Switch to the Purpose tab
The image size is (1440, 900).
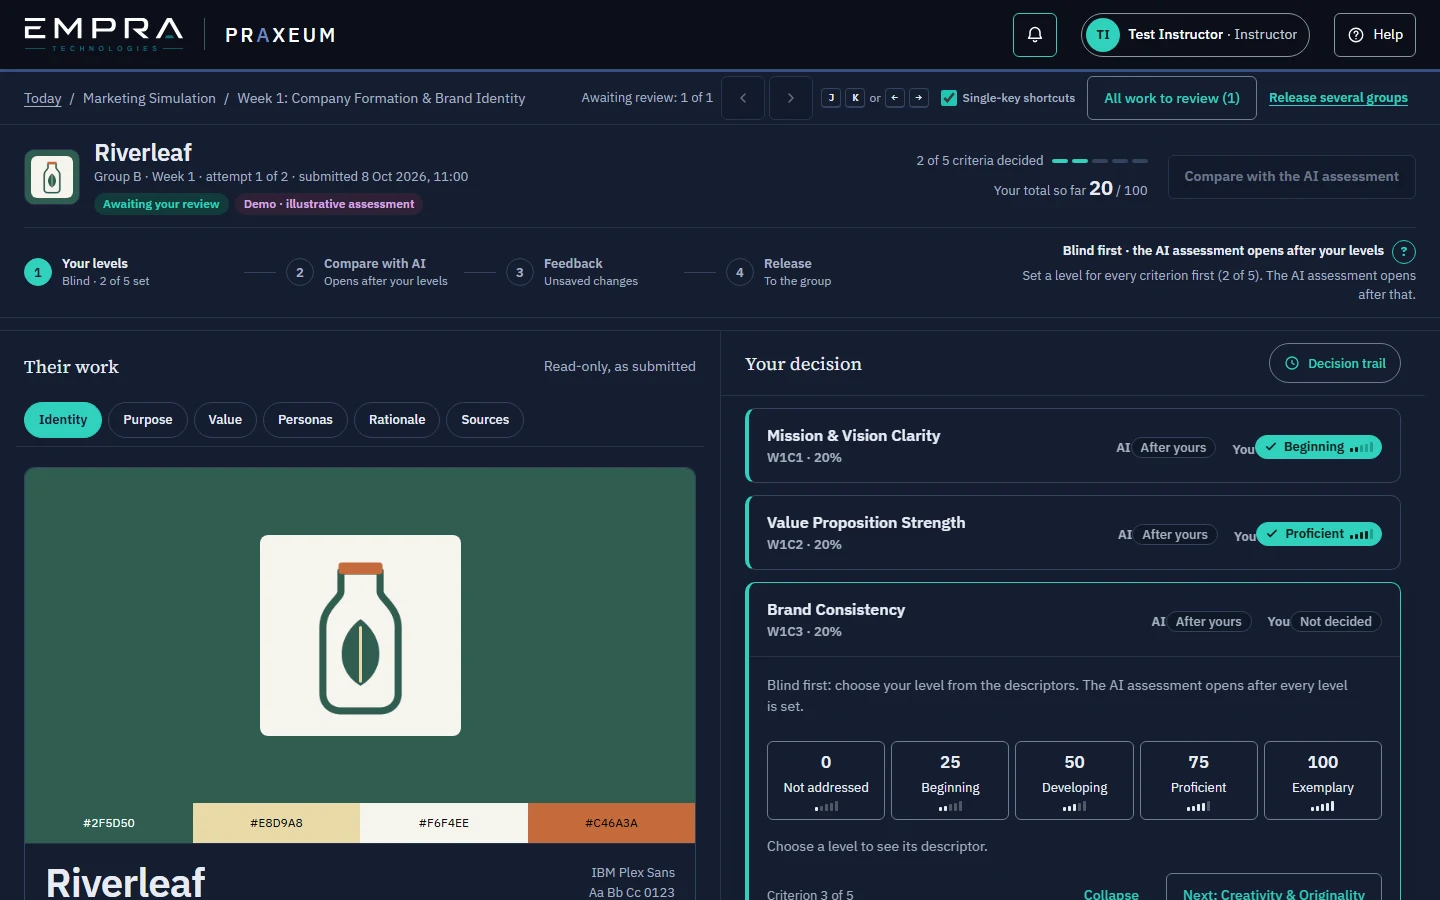148,420
